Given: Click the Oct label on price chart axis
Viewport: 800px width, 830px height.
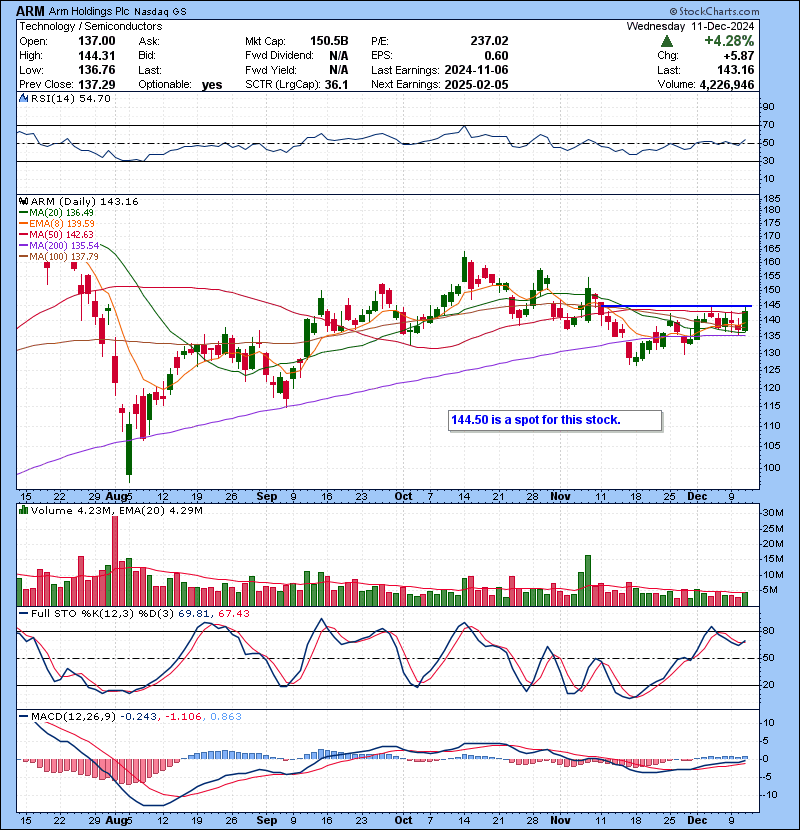Looking at the screenshot, I should [403, 497].
